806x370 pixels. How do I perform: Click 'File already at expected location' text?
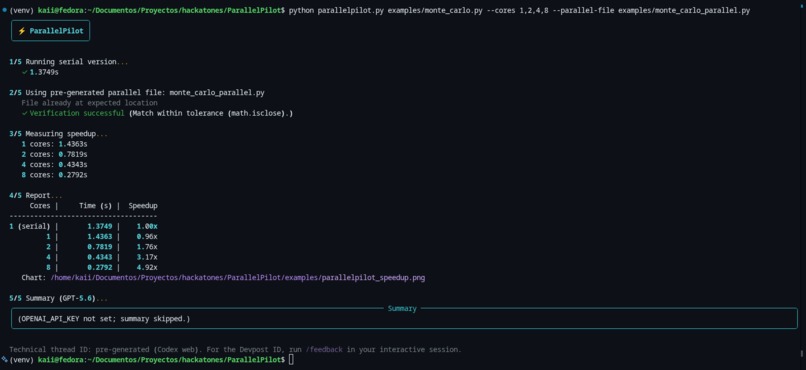click(89, 103)
